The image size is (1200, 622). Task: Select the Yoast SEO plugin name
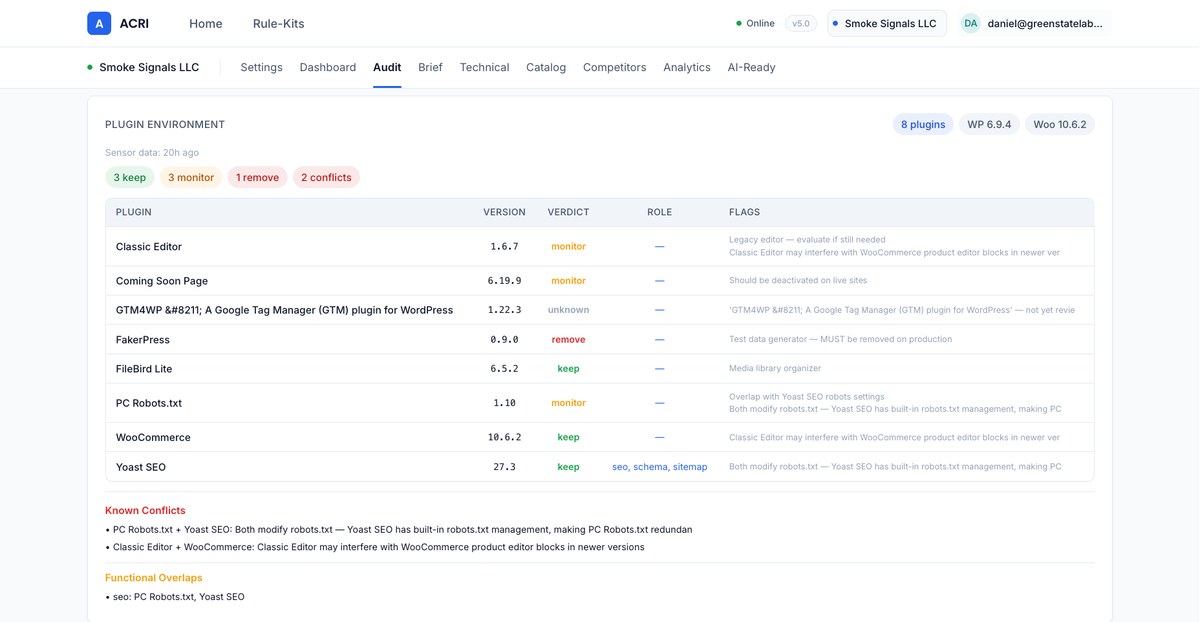[141, 467]
